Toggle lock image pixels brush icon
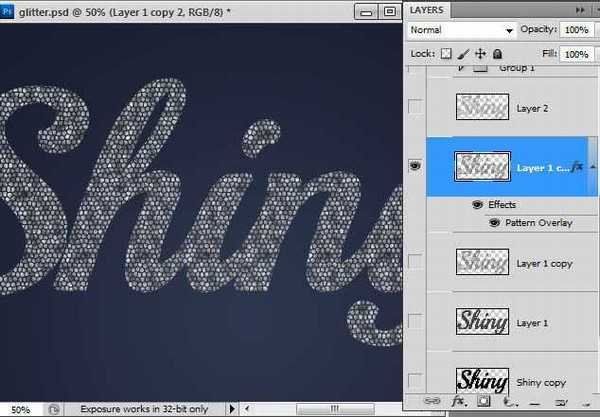 [x=463, y=54]
